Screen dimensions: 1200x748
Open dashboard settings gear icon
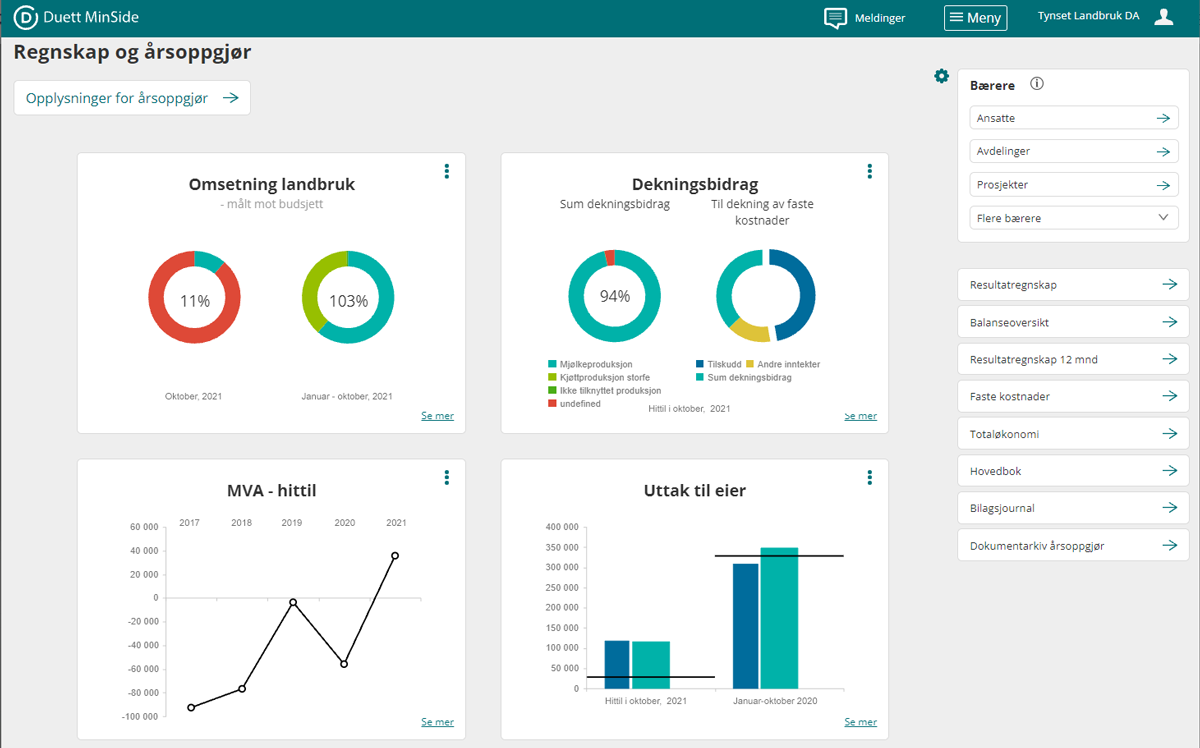[941, 76]
